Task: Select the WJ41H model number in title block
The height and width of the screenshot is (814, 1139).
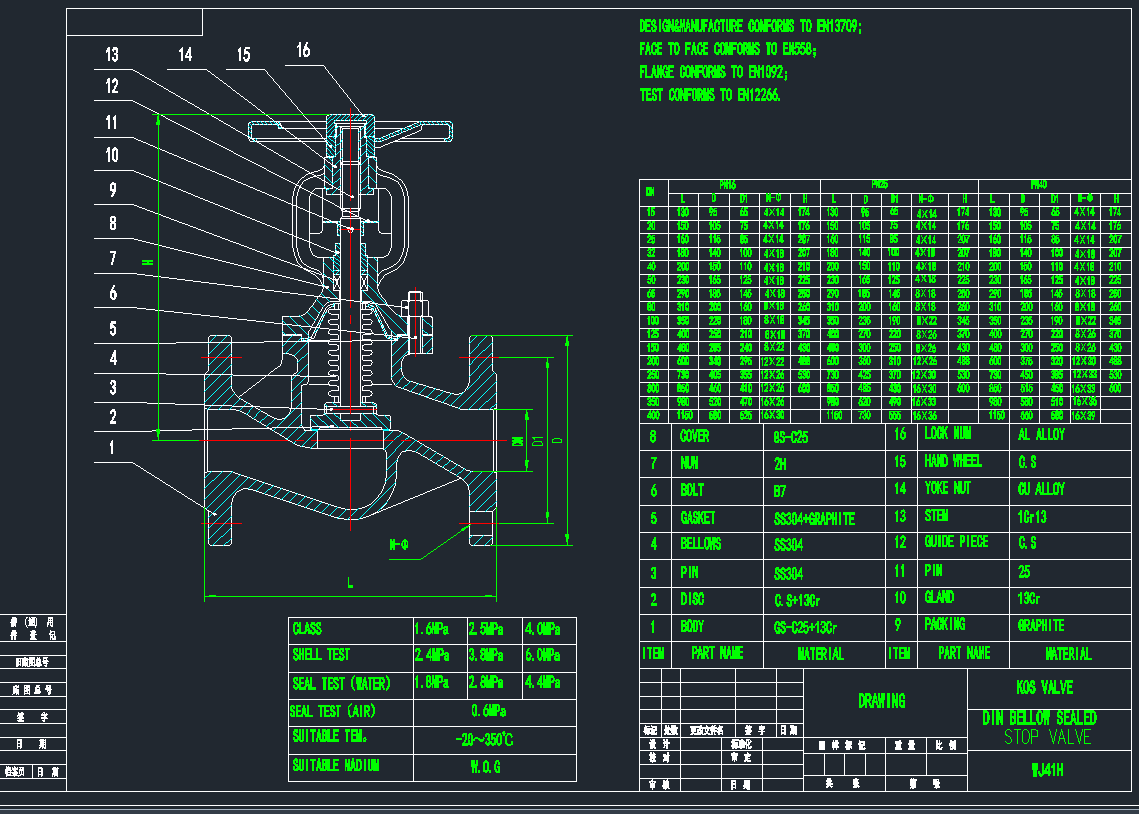Action: [x=1047, y=770]
